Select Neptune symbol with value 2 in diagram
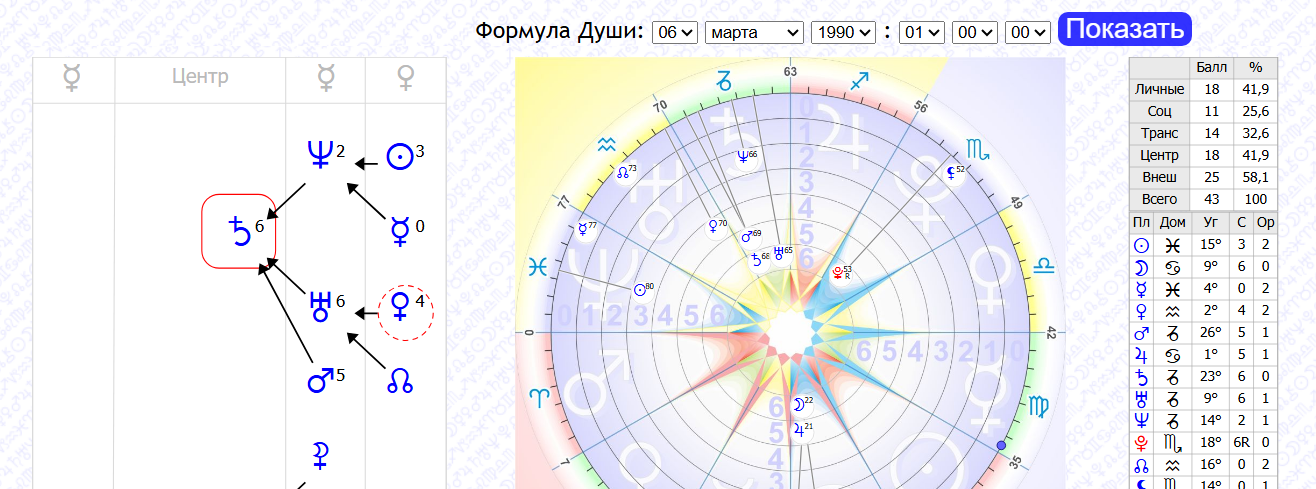The image size is (1316, 489). pos(319,154)
